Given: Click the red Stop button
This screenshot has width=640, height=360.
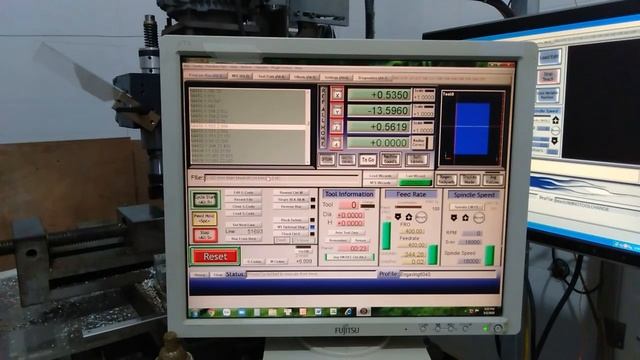Looking at the screenshot, I should tap(205, 236).
